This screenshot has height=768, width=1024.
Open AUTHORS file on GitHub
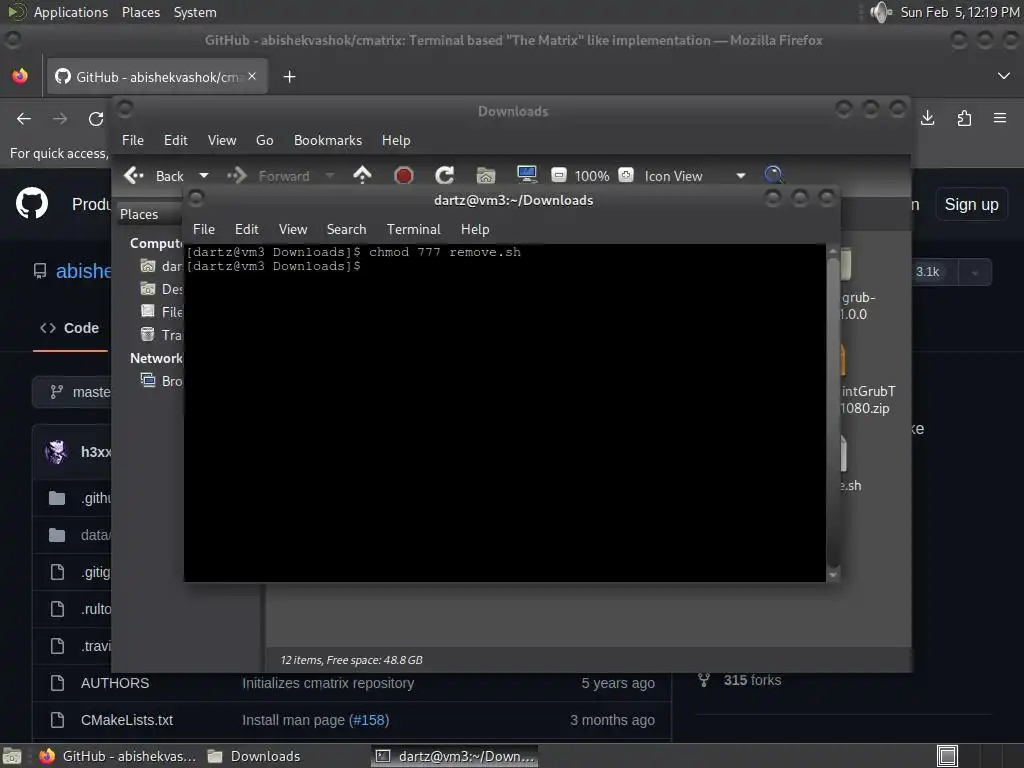(115, 683)
